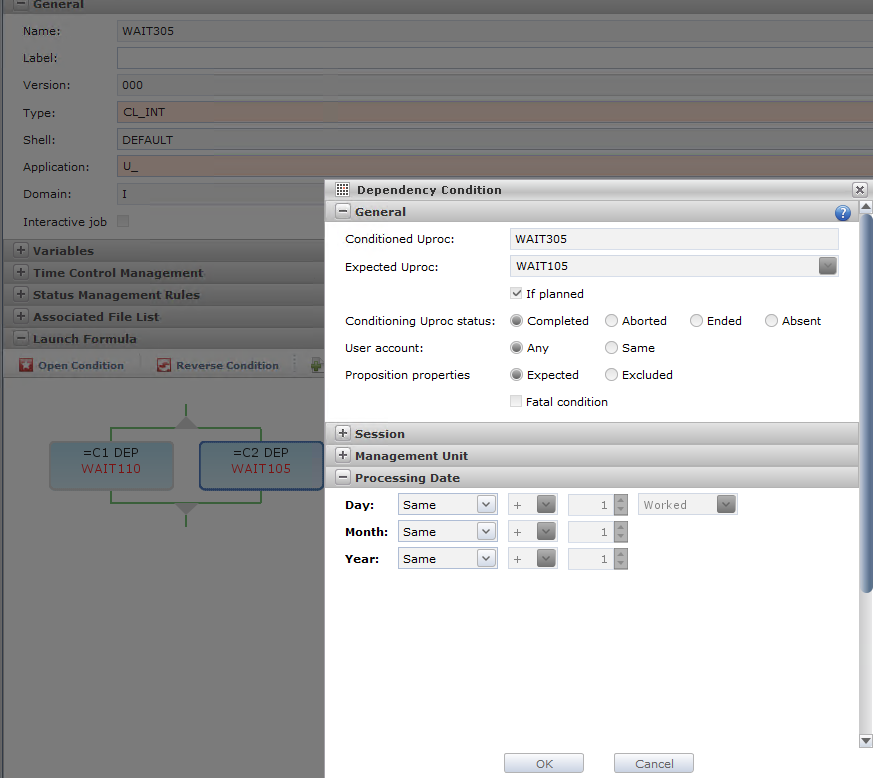Close the Dependency Condition dialog
The height and width of the screenshot is (778, 873).
point(859,189)
